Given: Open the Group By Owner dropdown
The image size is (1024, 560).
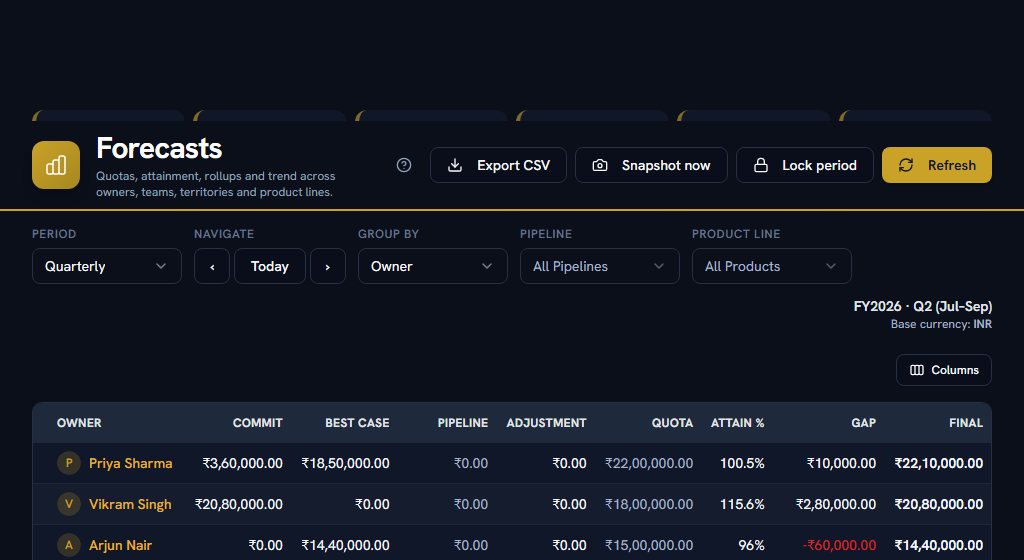Looking at the screenshot, I should [x=432, y=266].
